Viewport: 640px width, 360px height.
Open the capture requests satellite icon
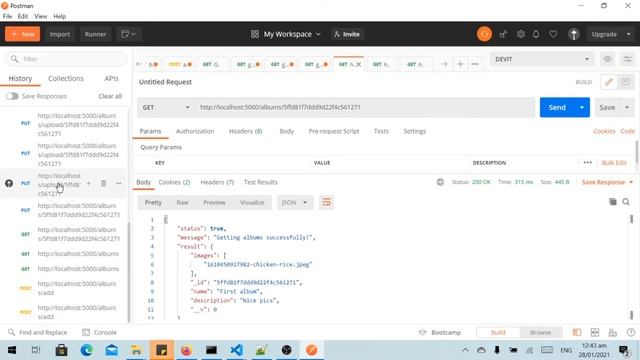pos(503,35)
